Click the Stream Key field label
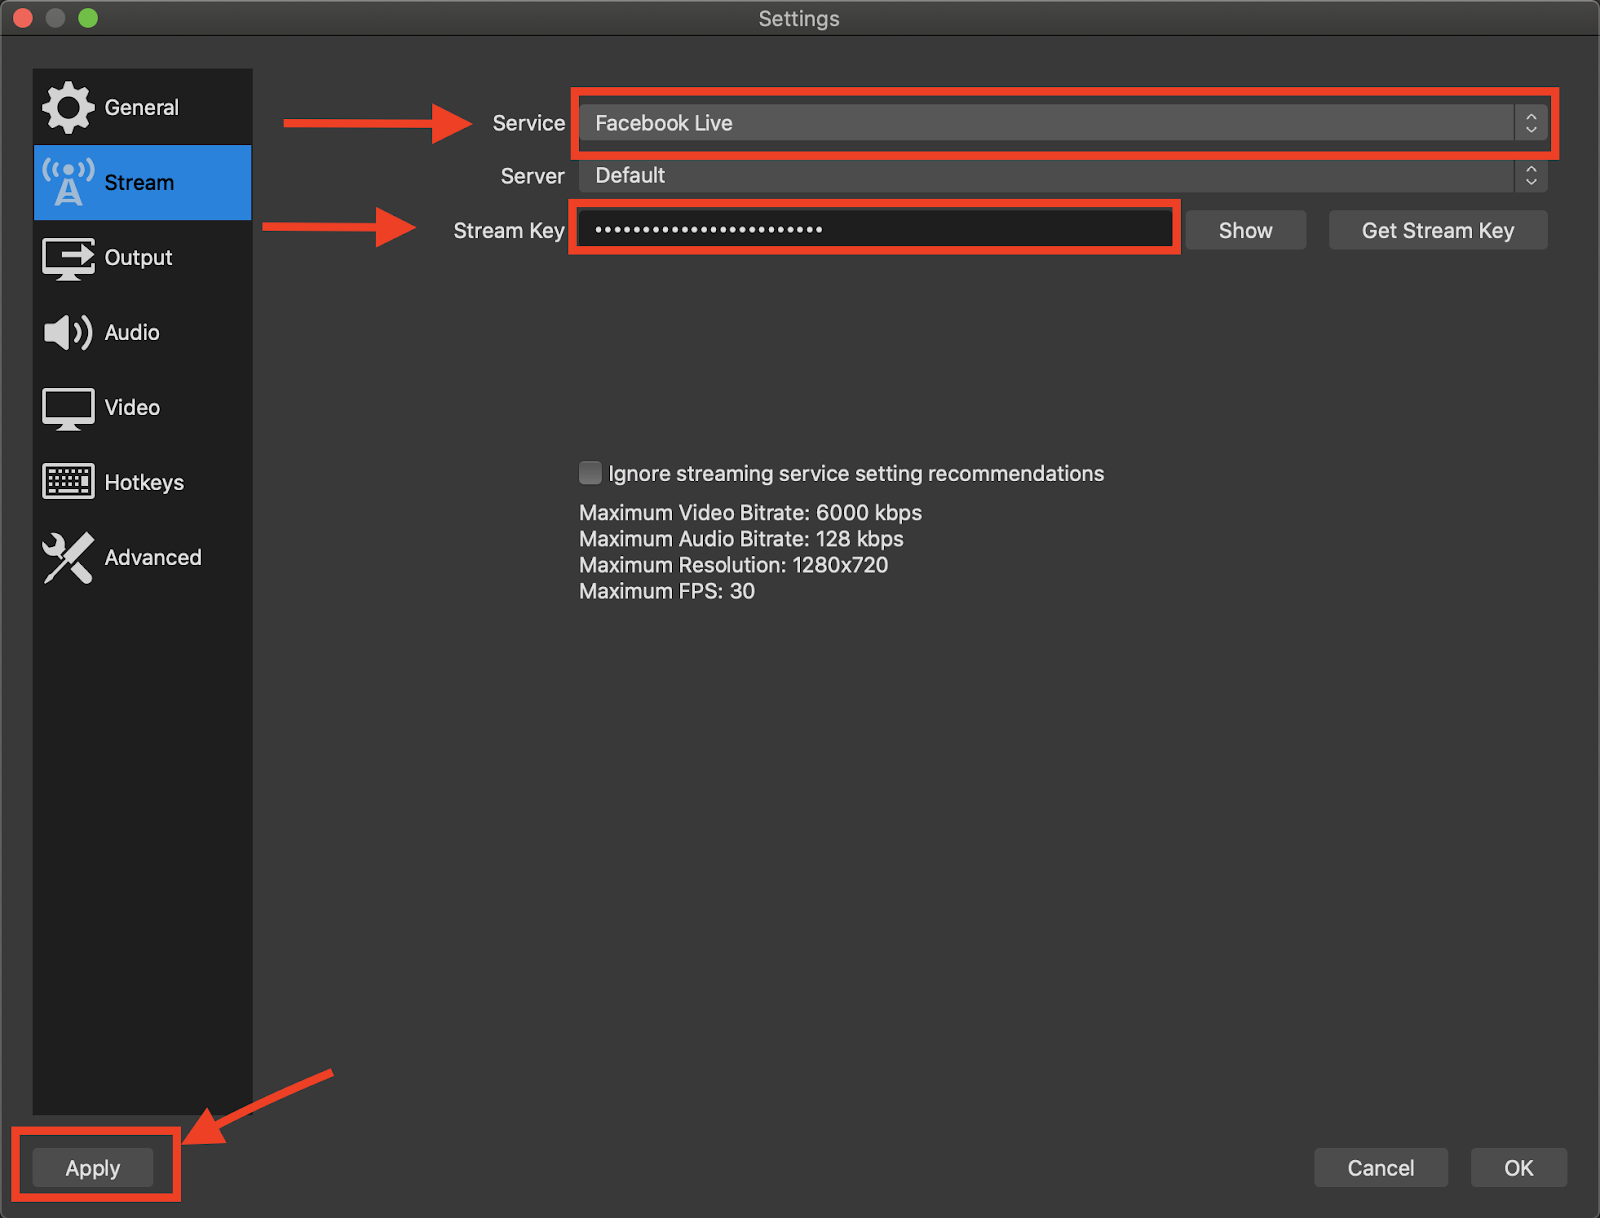Viewport: 1600px width, 1218px height. (x=509, y=231)
